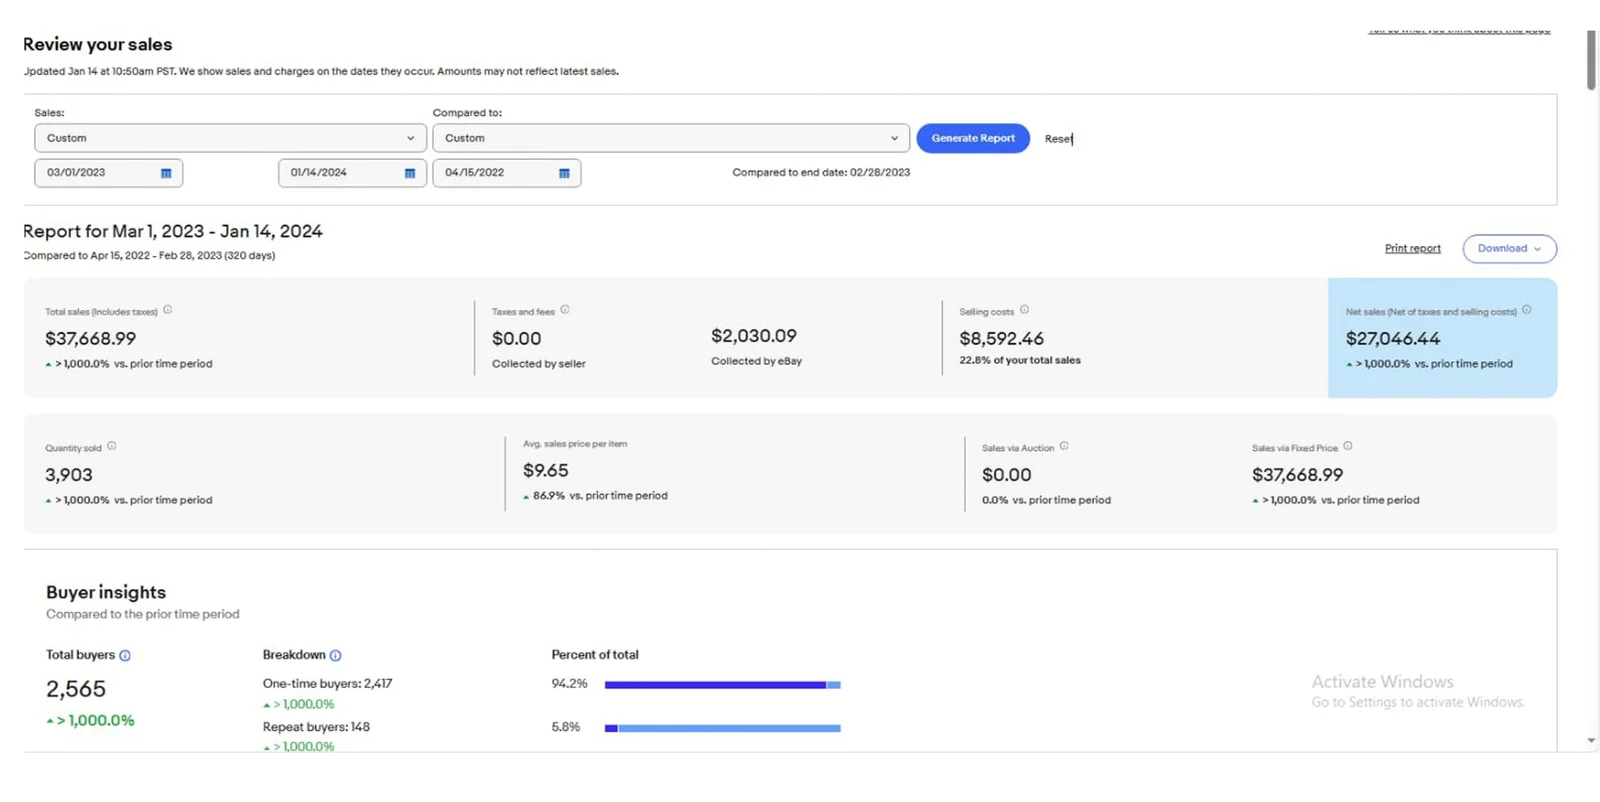
Task: Click info icon next to Quantity sold
Action: coord(112,446)
